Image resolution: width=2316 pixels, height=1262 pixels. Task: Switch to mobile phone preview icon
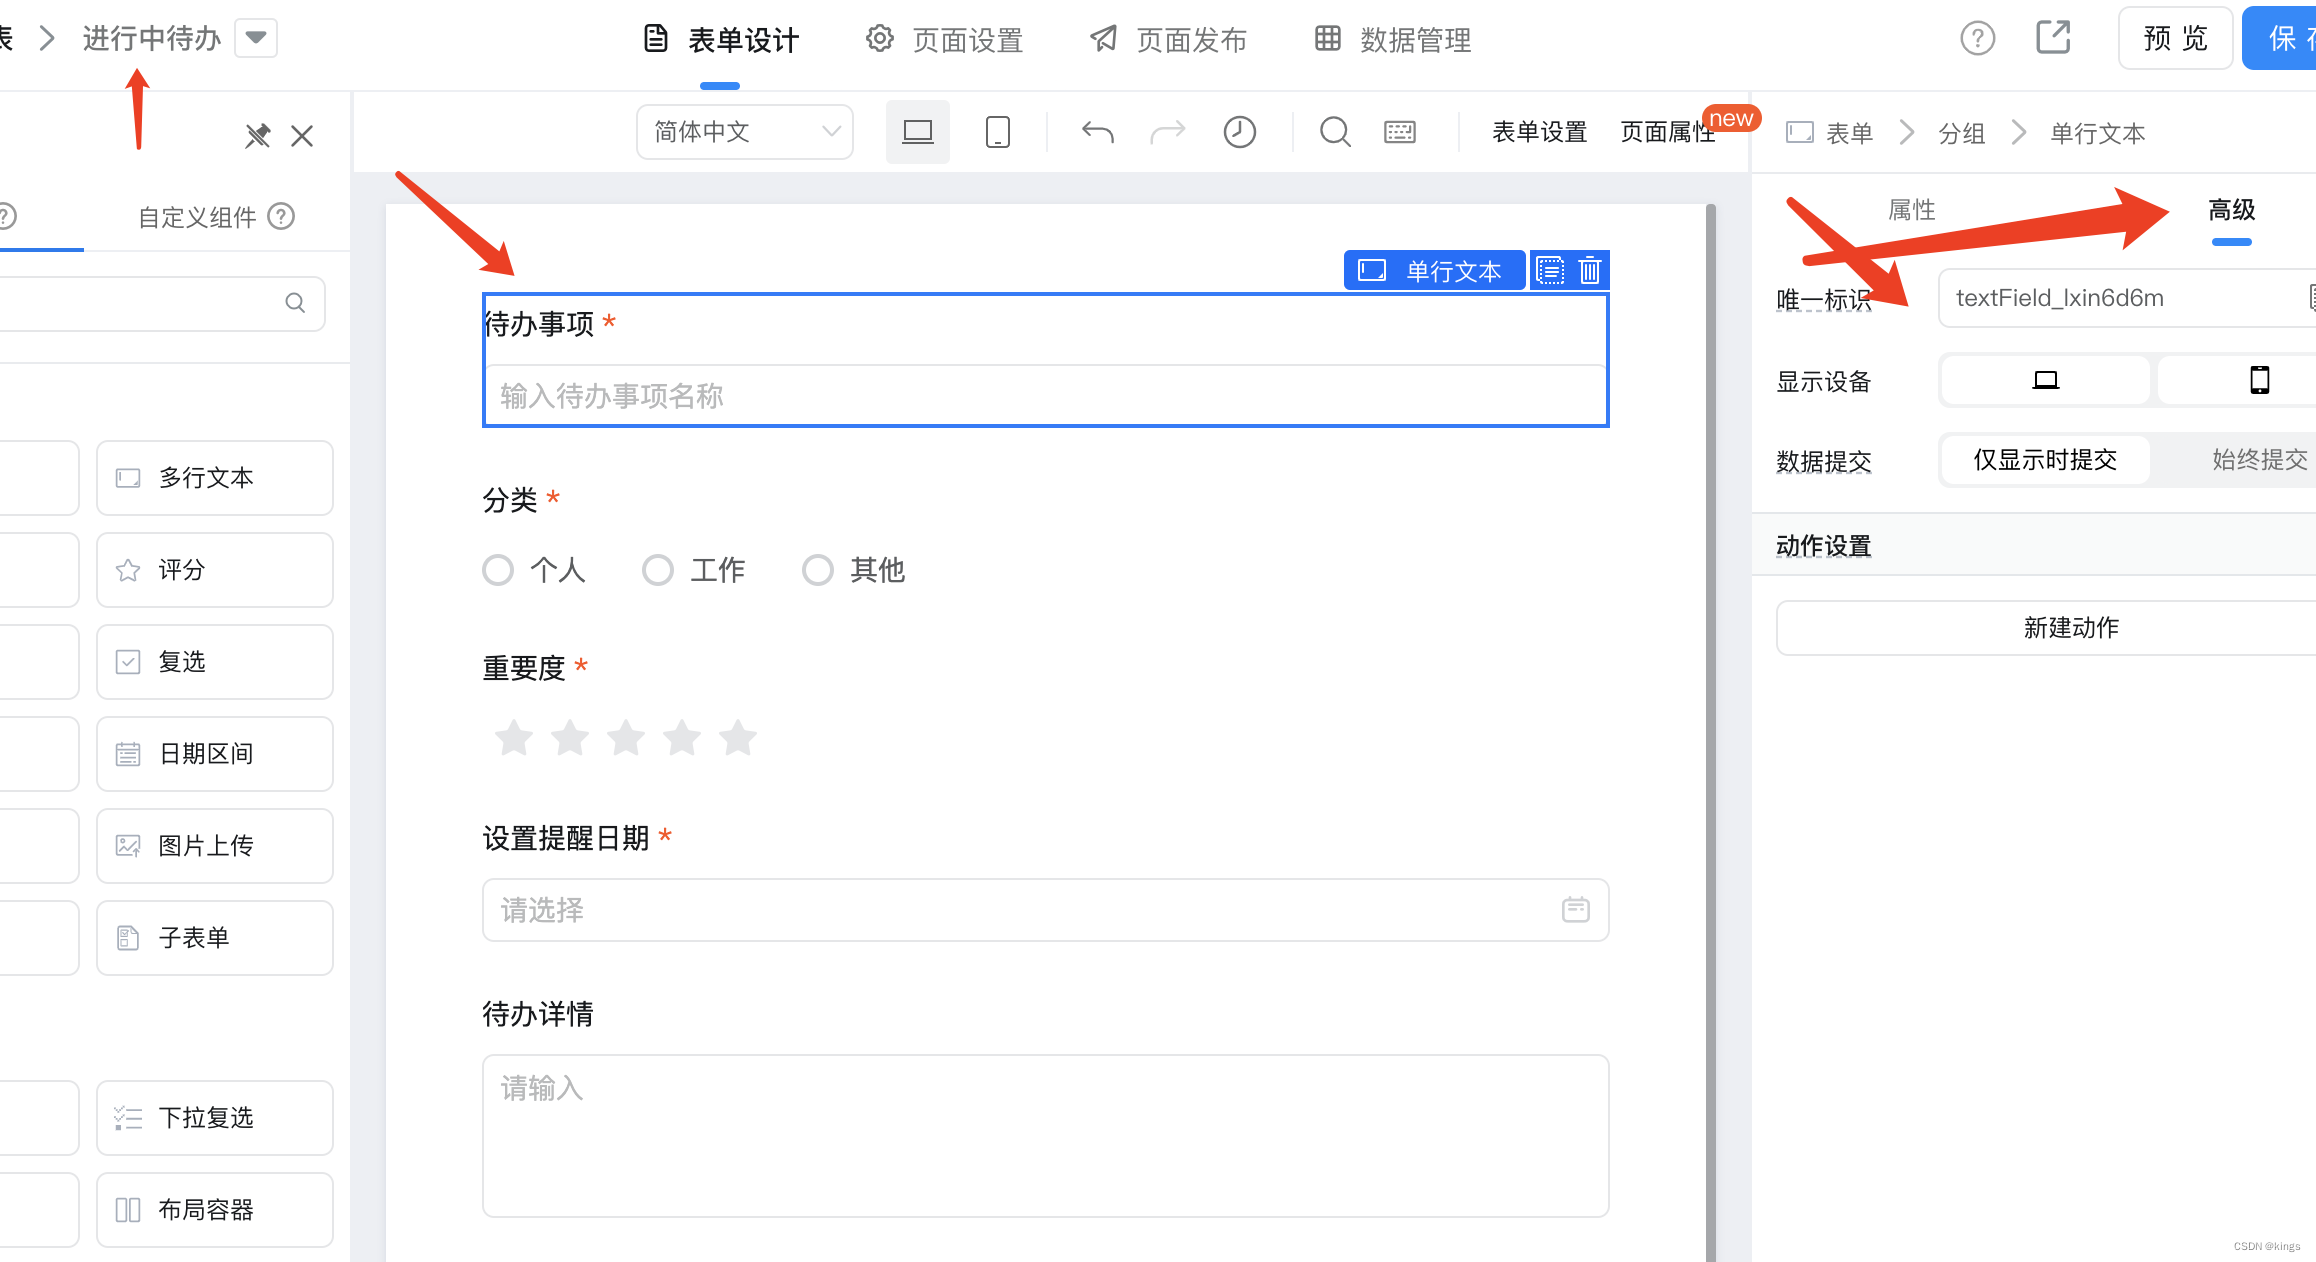[x=997, y=132]
